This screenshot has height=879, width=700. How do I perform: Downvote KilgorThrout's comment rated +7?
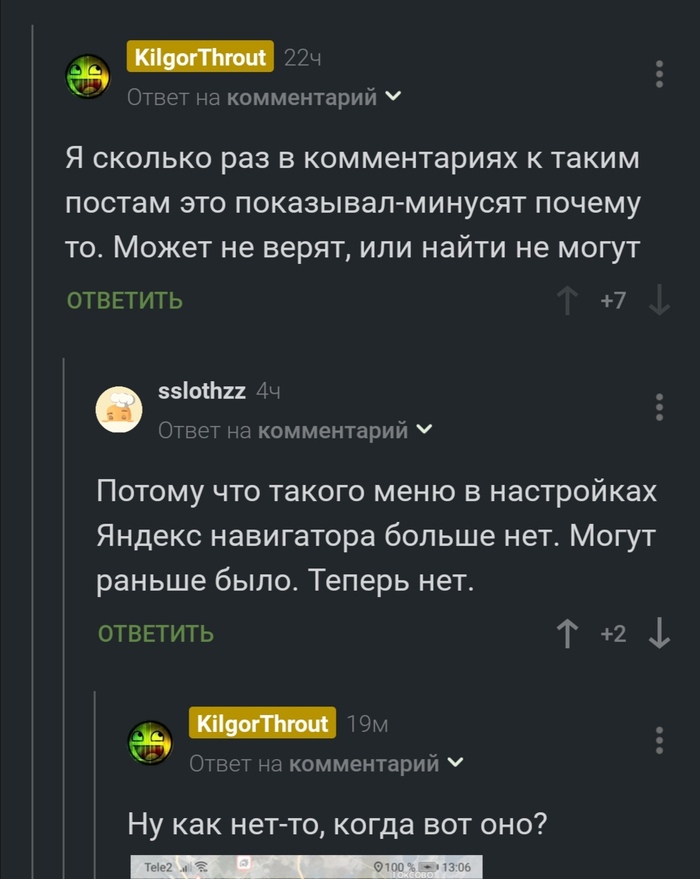coord(659,300)
